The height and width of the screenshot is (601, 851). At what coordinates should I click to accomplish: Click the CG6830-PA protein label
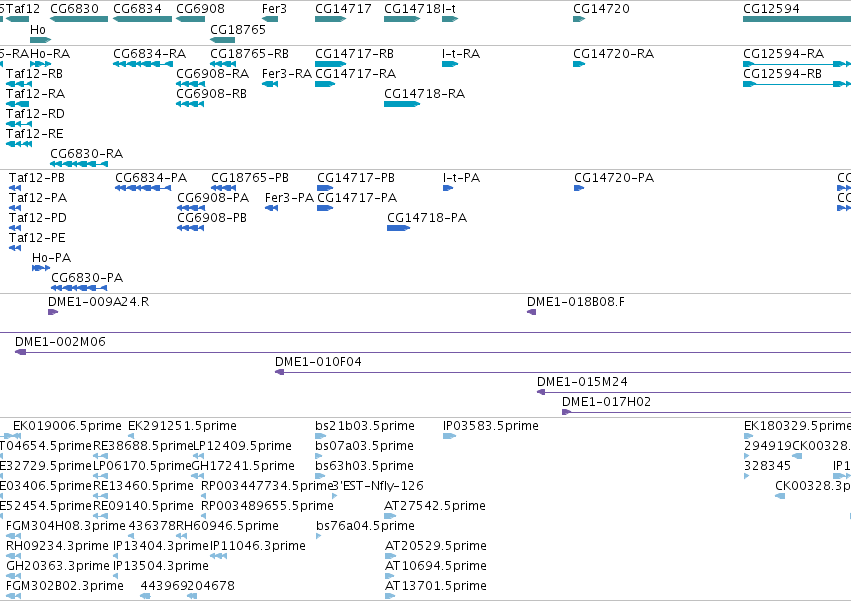point(87,277)
